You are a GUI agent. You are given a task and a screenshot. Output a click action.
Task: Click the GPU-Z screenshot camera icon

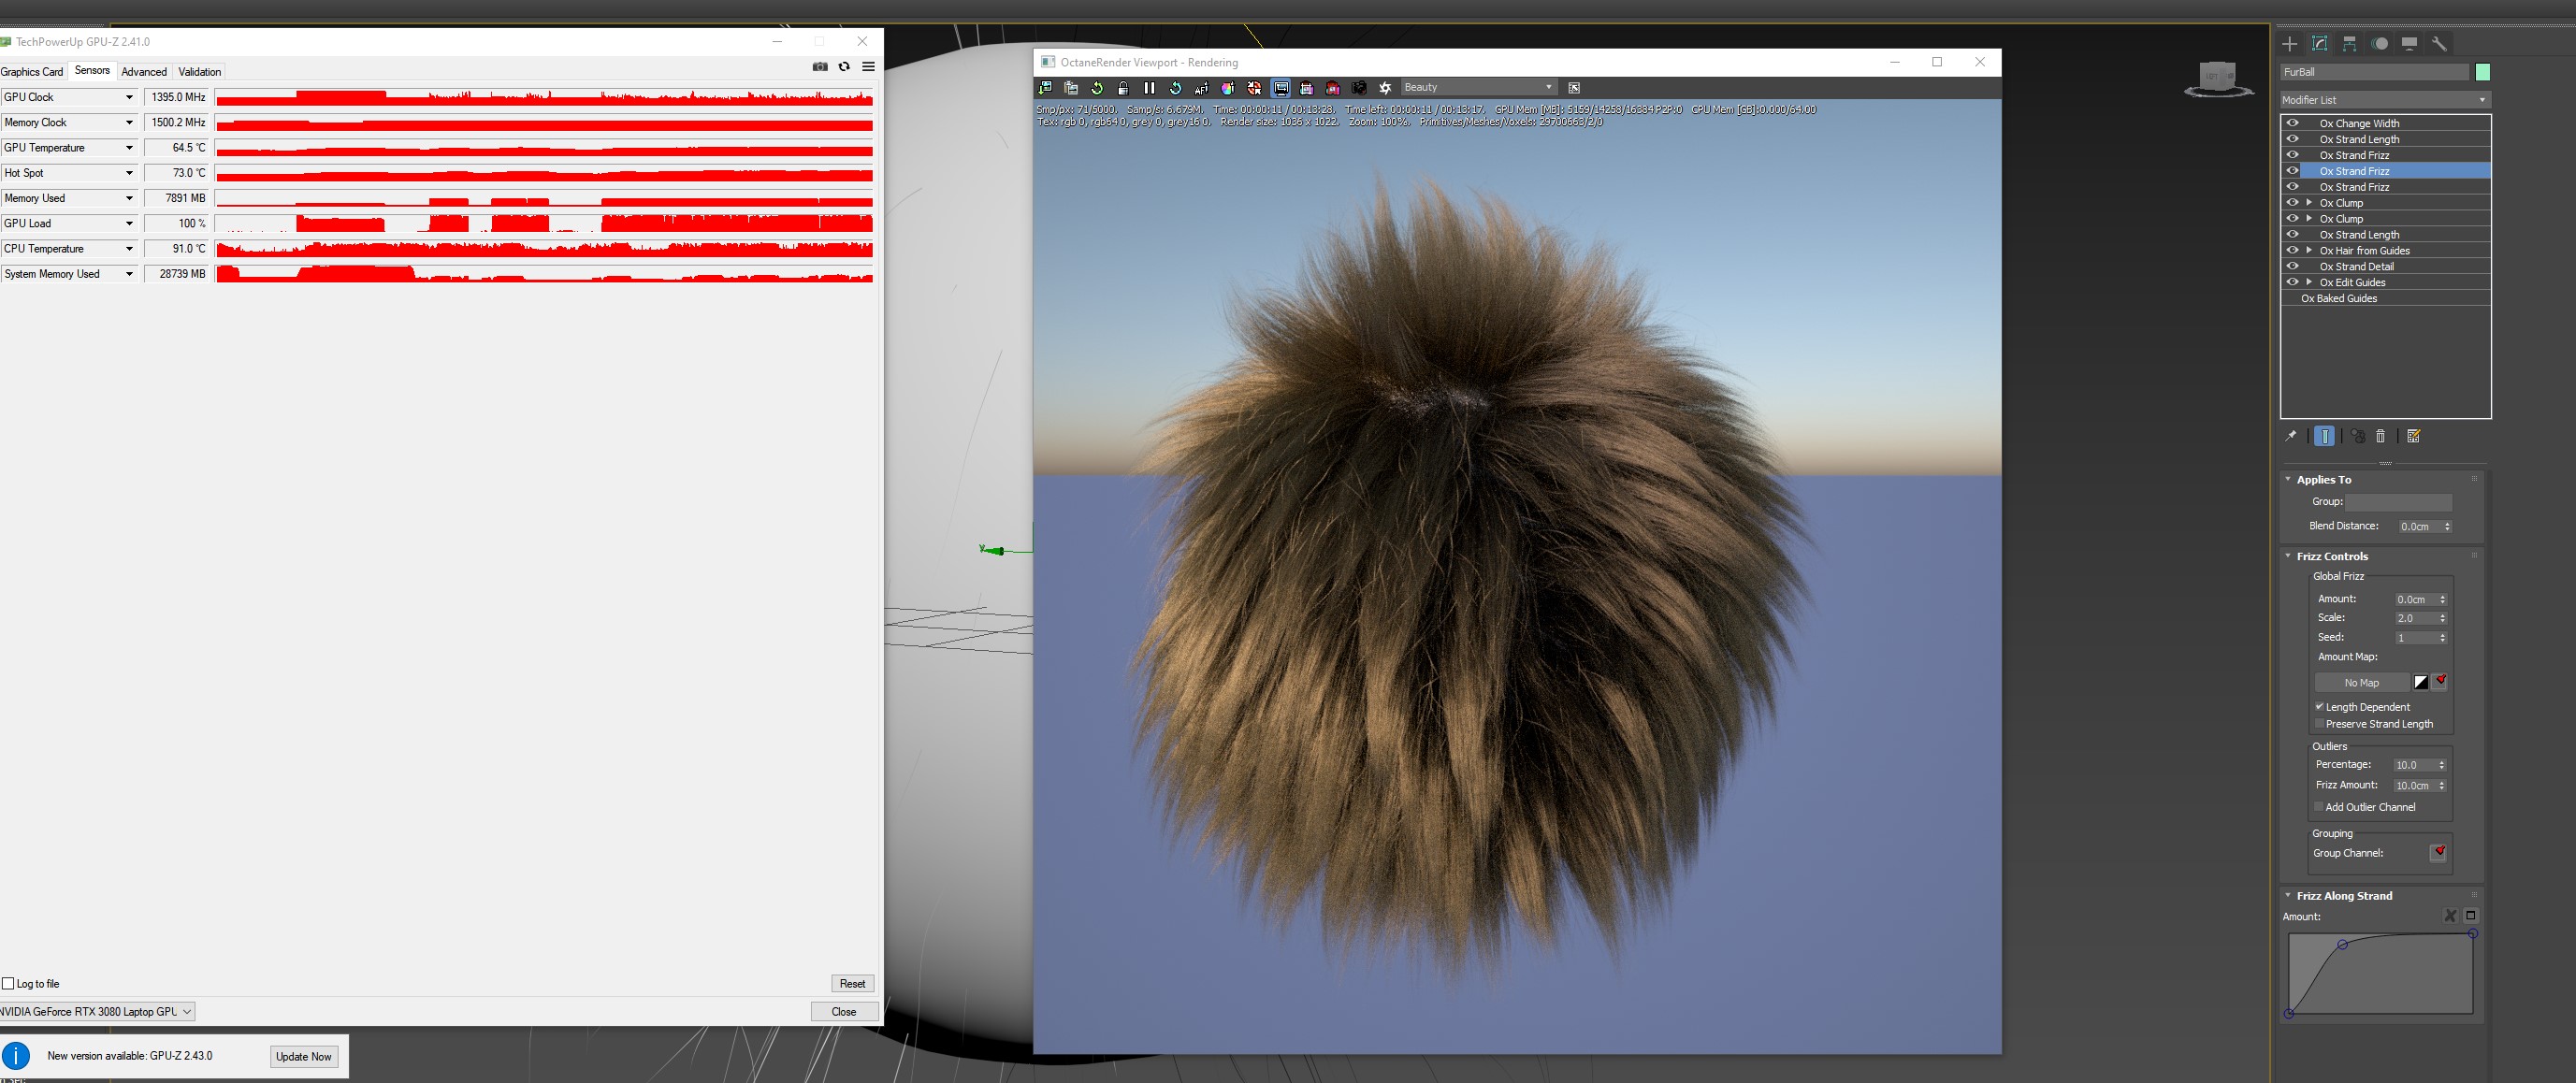click(x=820, y=67)
